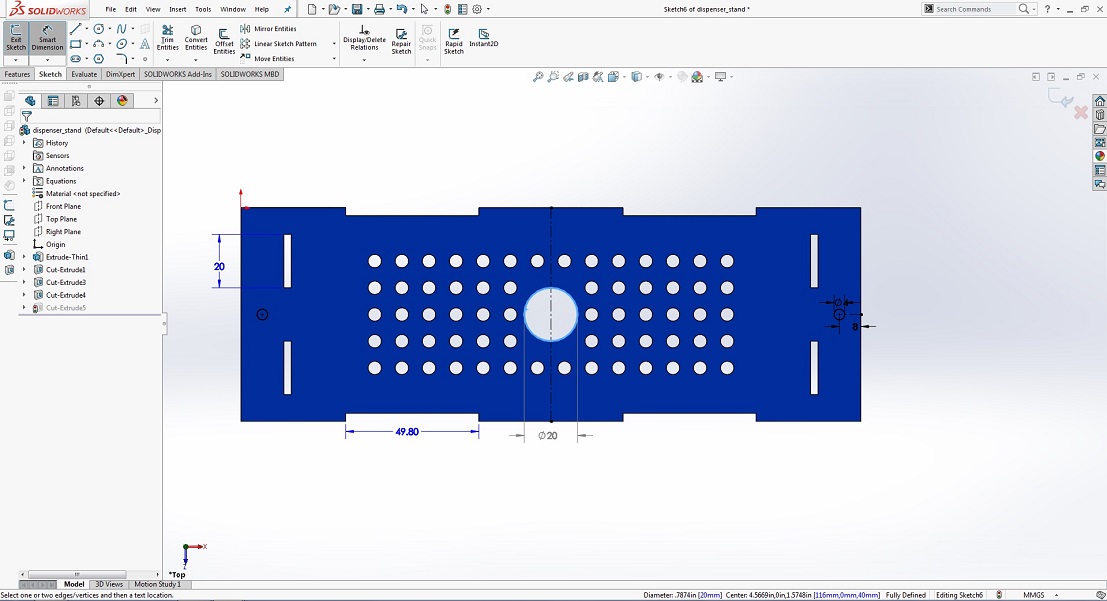Viewport: 1107px width, 601px height.
Task: Select the sketch Text tool
Action: tap(145, 44)
